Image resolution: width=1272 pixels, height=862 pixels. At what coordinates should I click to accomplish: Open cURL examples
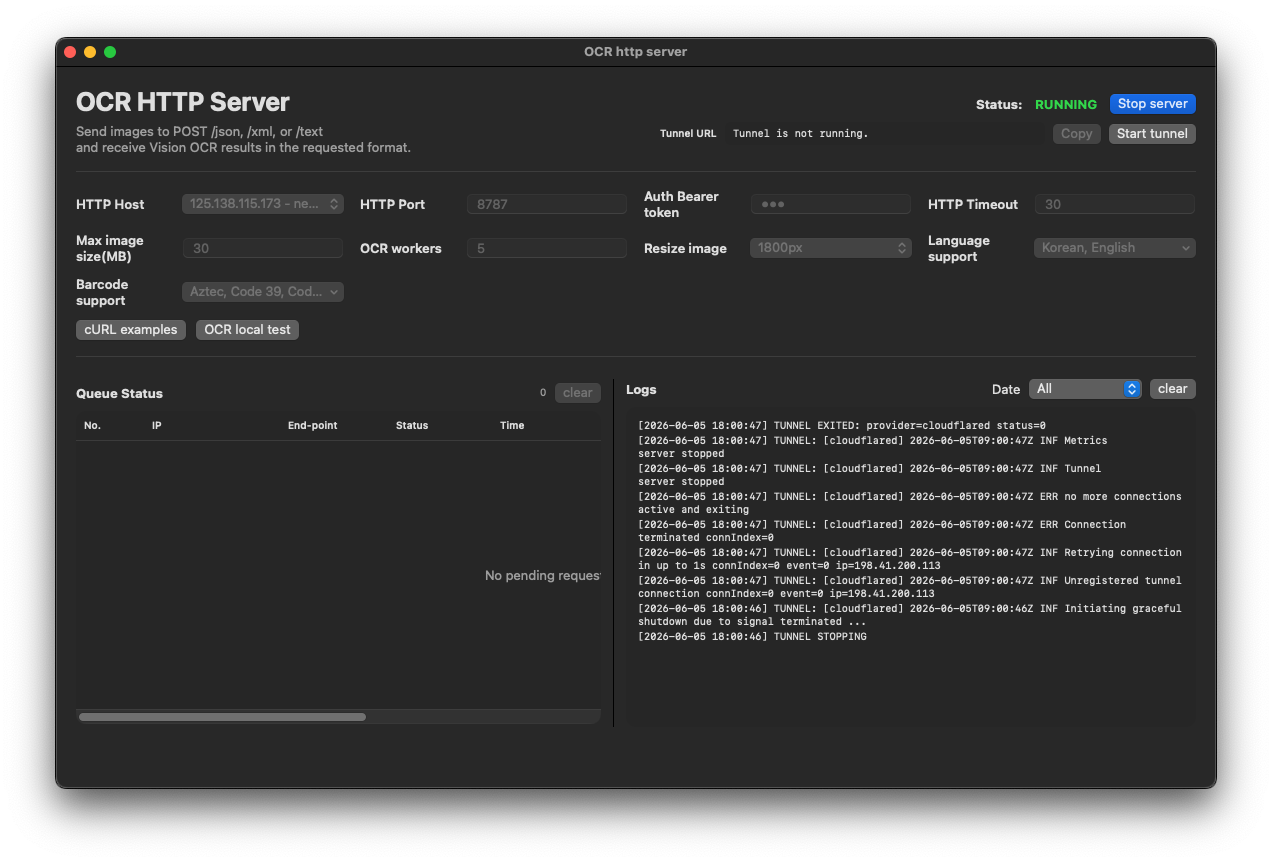click(131, 329)
